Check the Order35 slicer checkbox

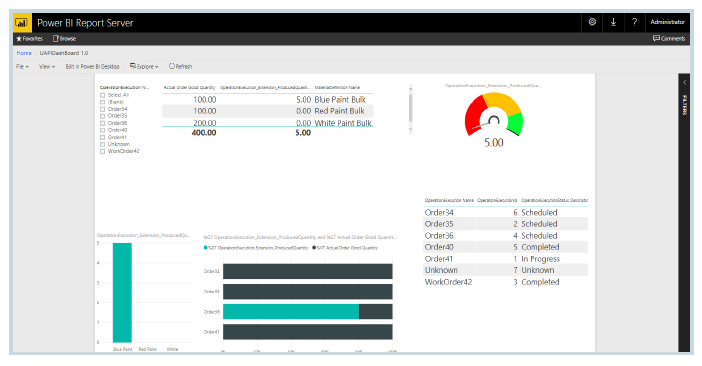pos(103,116)
